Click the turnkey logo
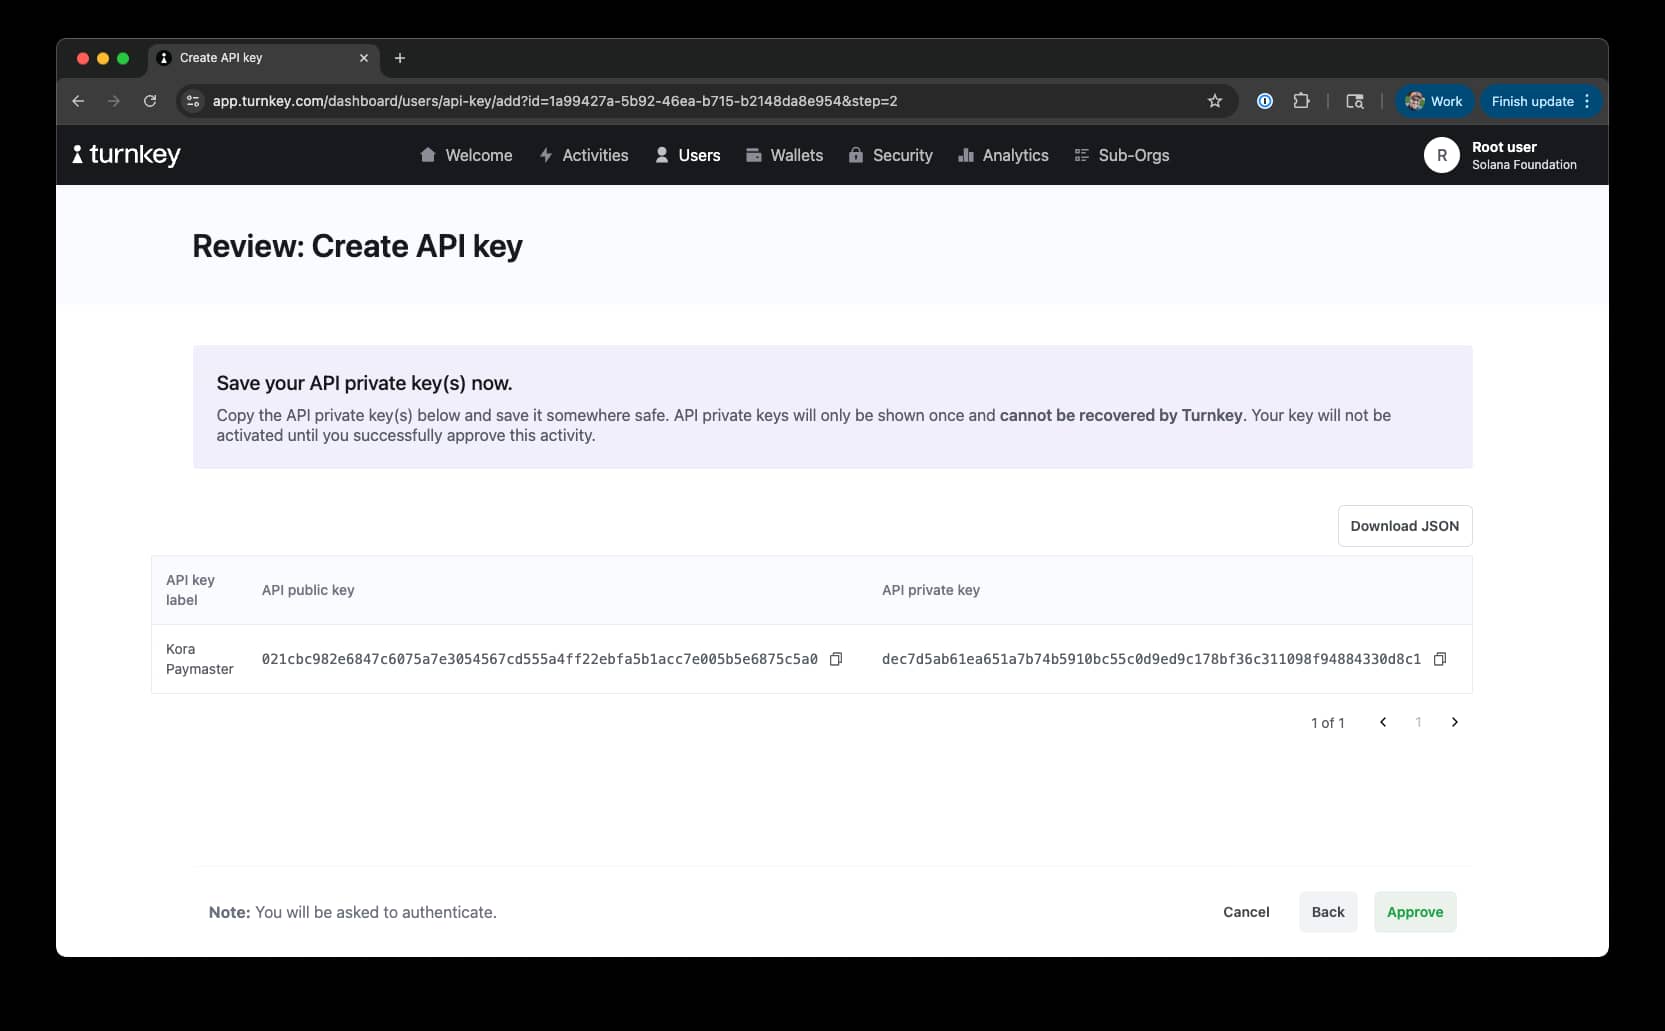This screenshot has height=1031, width=1665. 124,155
